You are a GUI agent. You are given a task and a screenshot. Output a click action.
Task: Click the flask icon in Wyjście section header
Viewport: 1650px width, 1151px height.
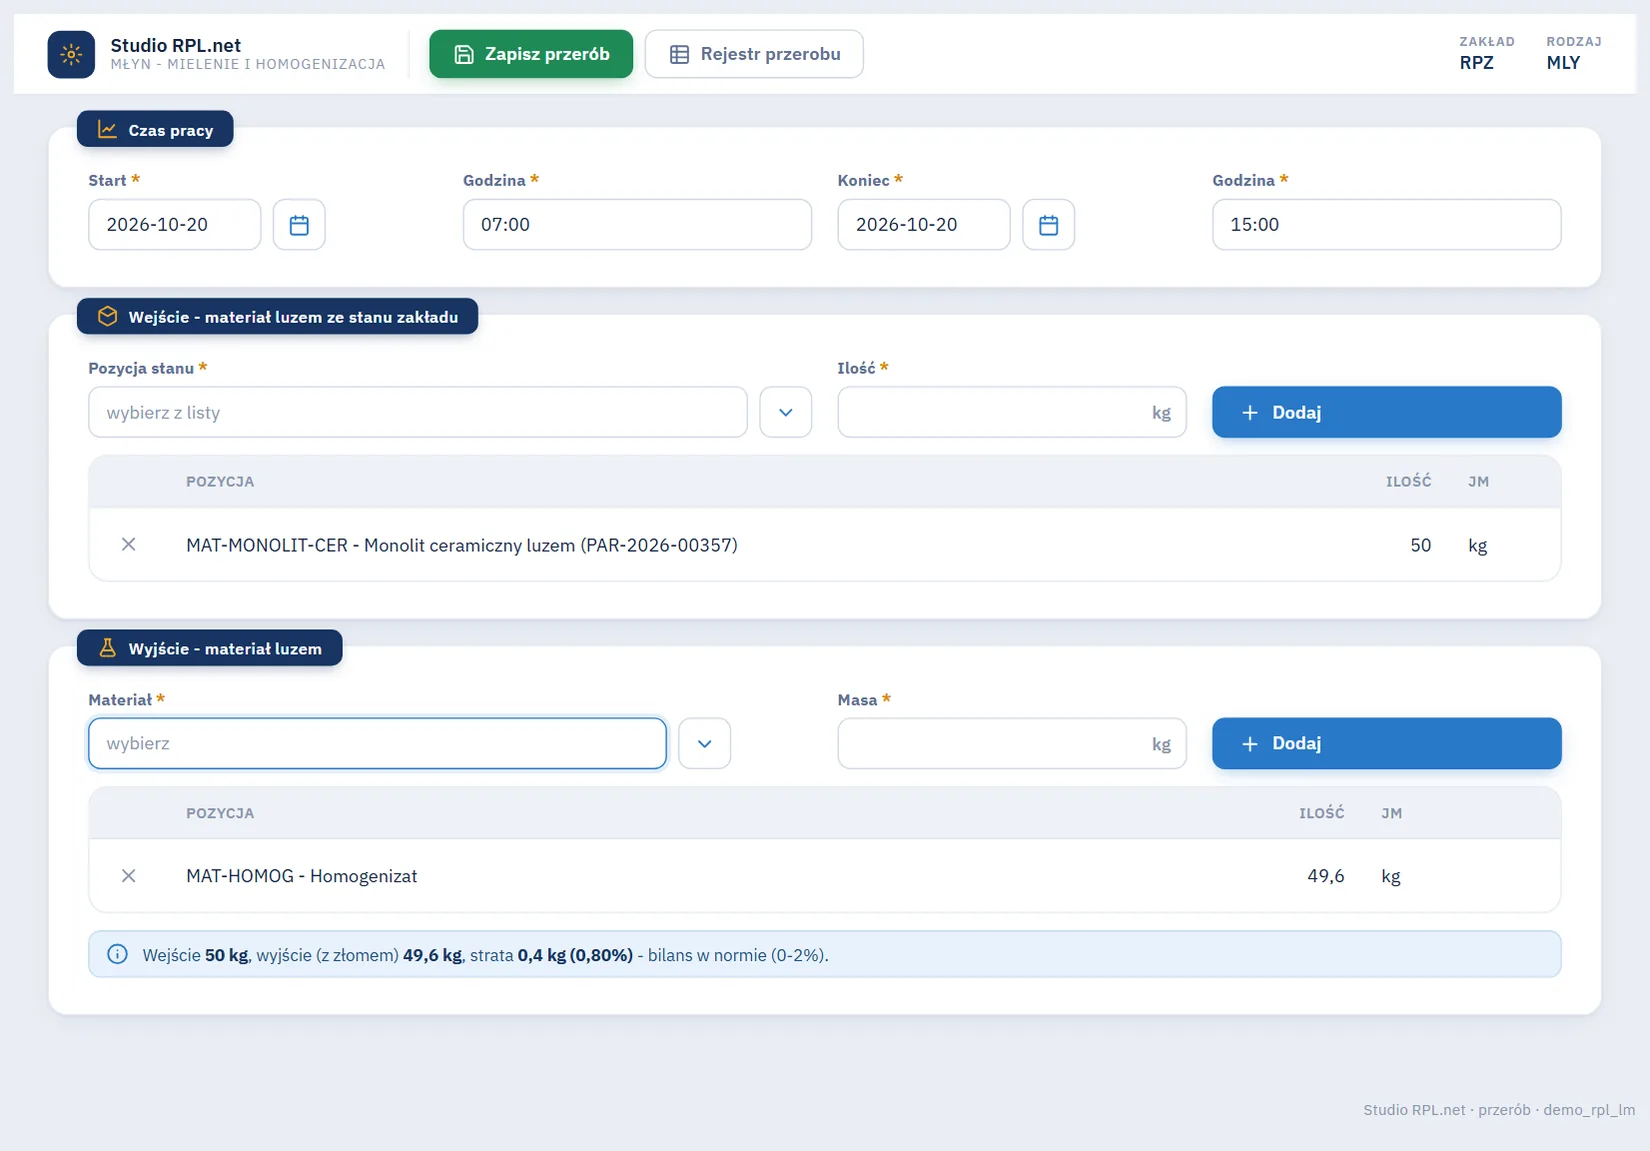pyautogui.click(x=107, y=648)
